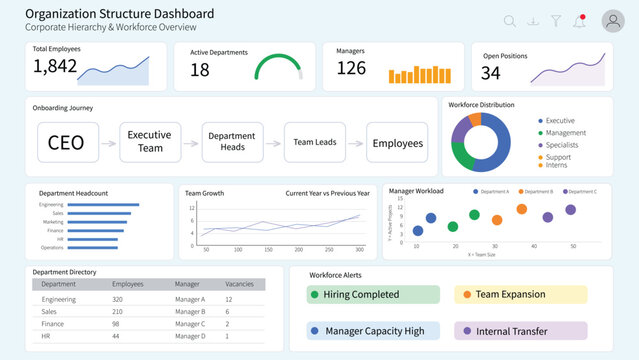Click the 210 employees value
Image resolution: width=639 pixels, height=360 pixels.
coord(117,311)
